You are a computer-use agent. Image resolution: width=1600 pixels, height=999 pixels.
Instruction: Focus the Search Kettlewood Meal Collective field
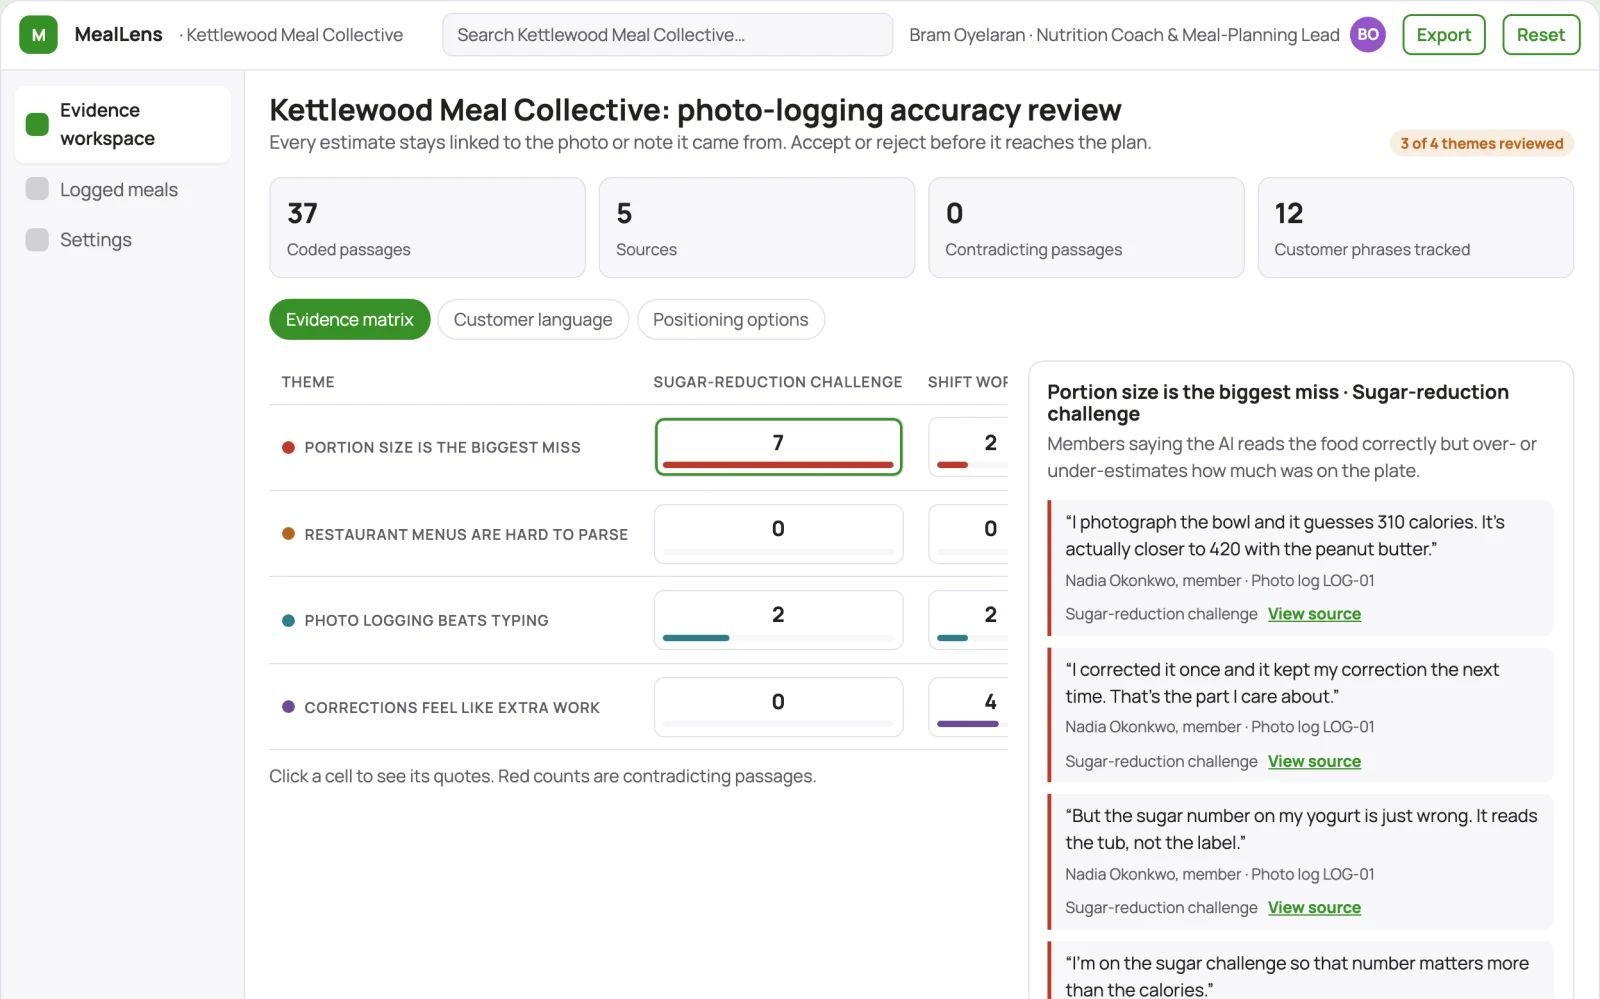click(x=668, y=35)
